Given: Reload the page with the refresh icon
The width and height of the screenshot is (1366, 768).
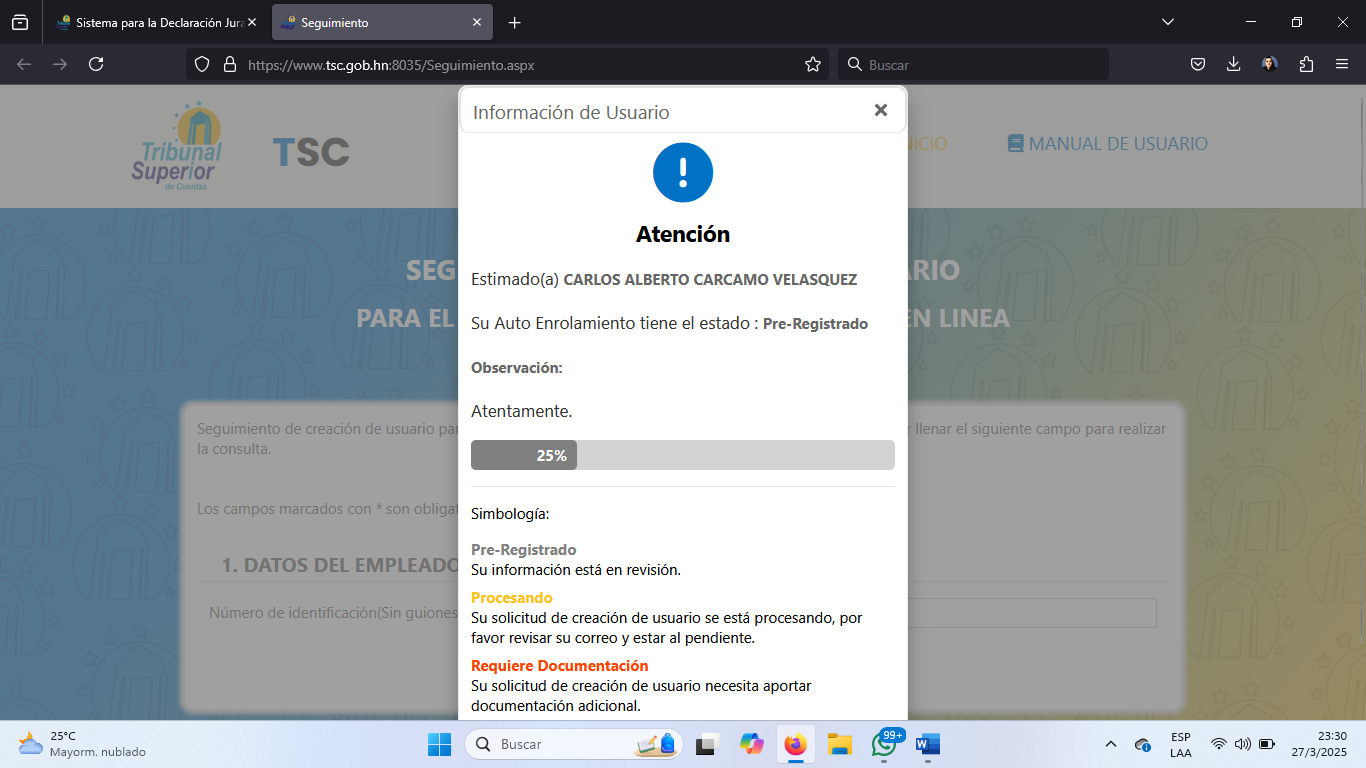Looking at the screenshot, I should (x=96, y=64).
